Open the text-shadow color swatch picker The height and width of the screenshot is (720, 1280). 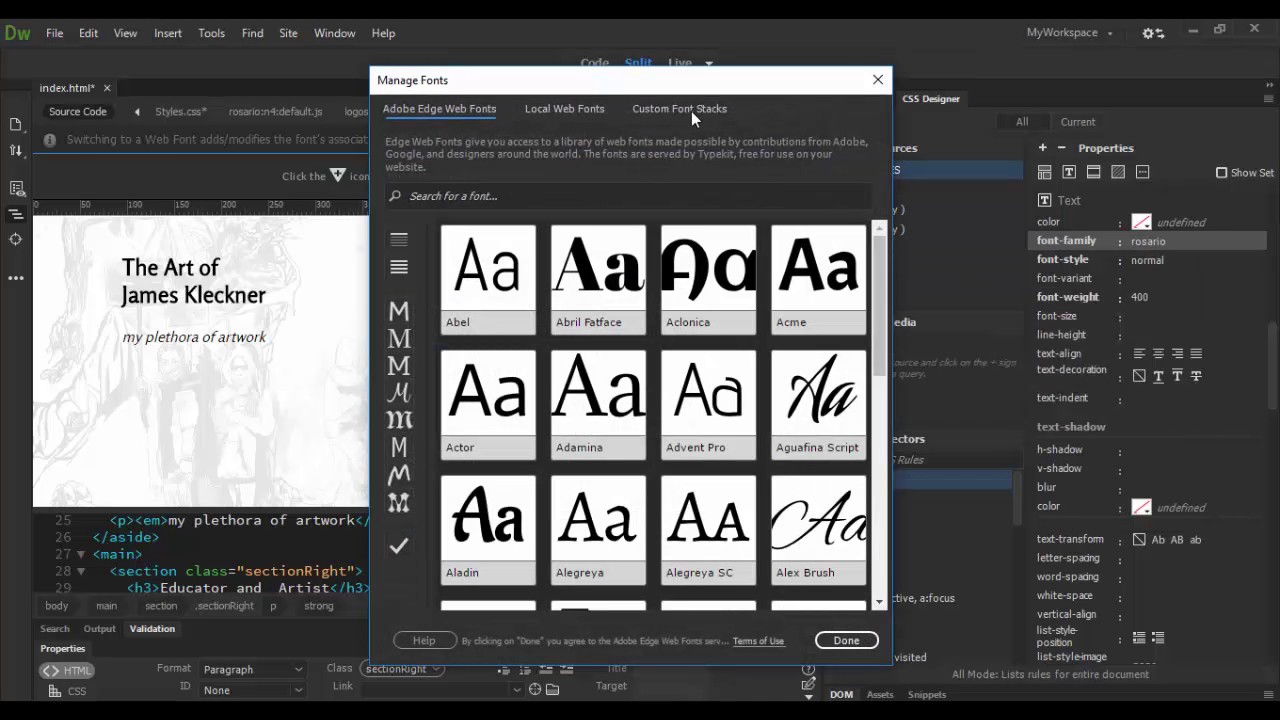pos(1141,507)
